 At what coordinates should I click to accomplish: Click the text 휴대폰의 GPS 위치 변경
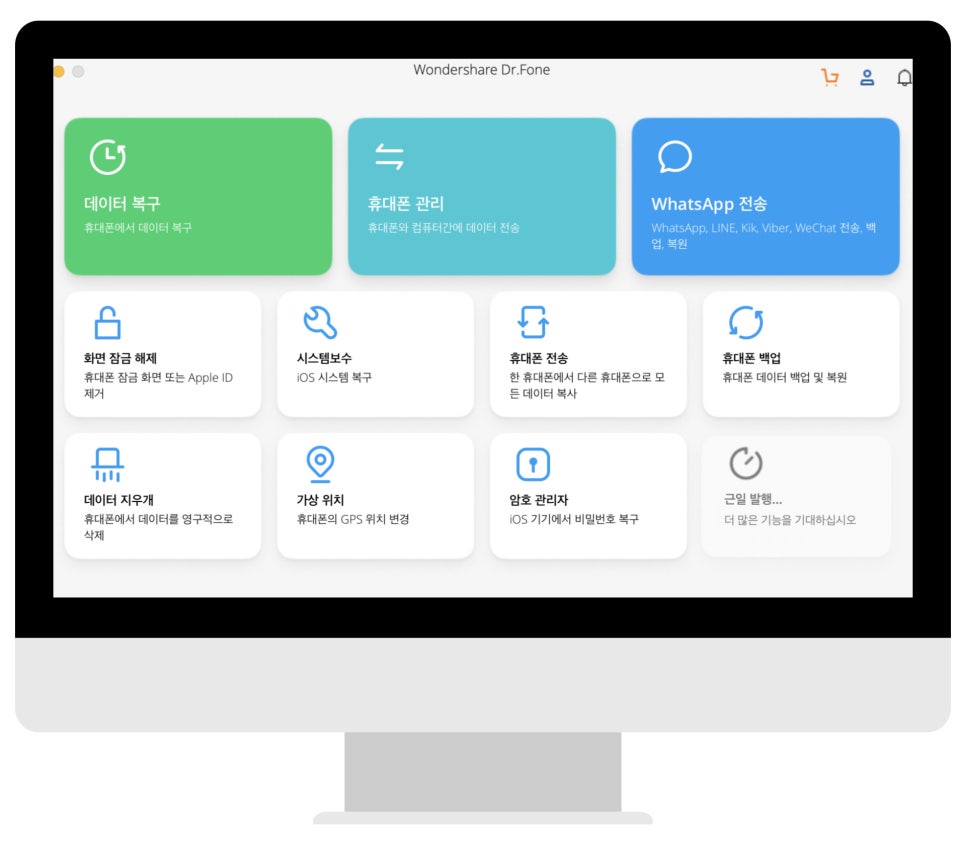(x=353, y=519)
